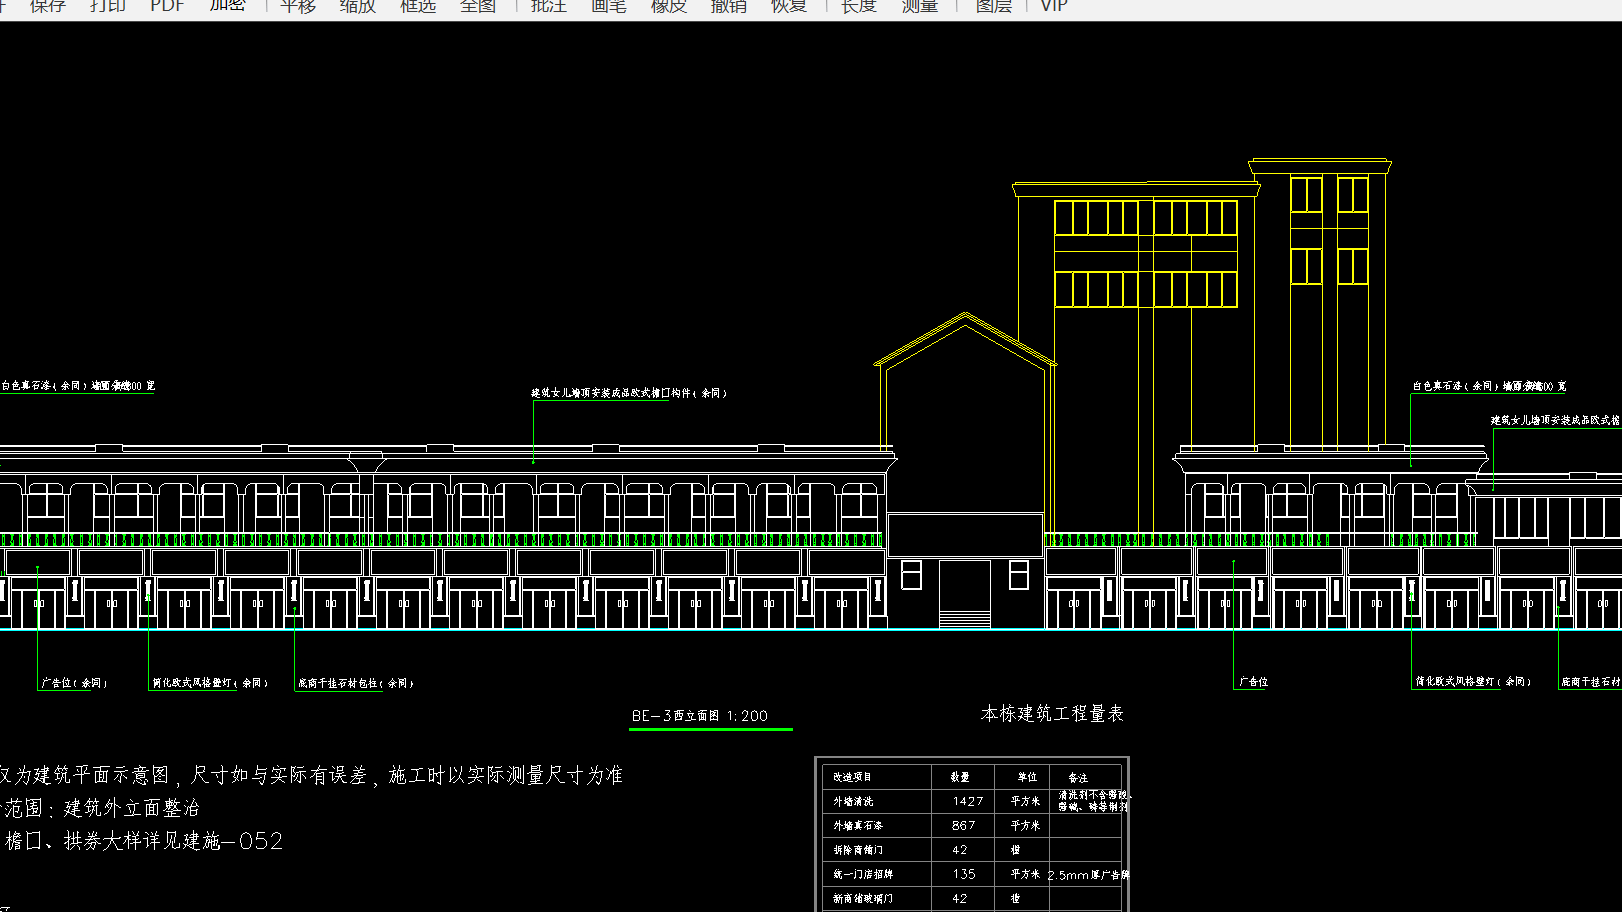This screenshot has width=1622, height=912.
Task: Click 恢复 to redo
Action: (x=789, y=6)
